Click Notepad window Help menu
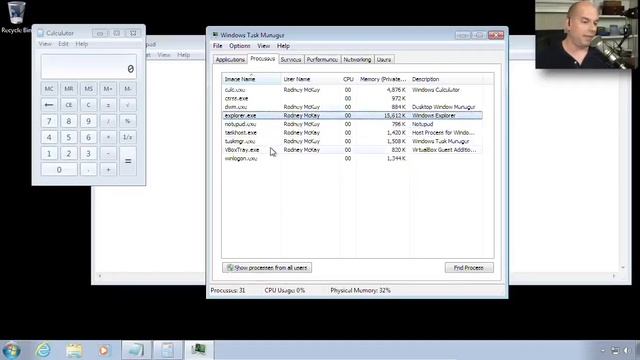Image resolution: width=640 pixels, height=360 pixels. 184,55
